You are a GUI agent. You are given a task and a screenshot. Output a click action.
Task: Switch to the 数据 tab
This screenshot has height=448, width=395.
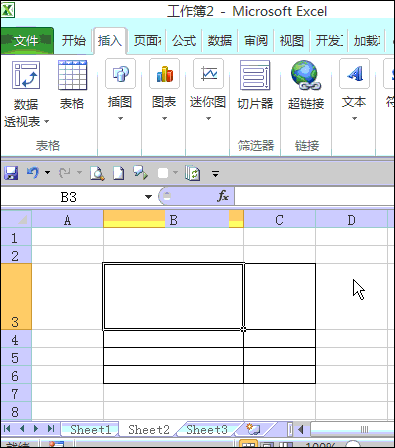coord(220,41)
